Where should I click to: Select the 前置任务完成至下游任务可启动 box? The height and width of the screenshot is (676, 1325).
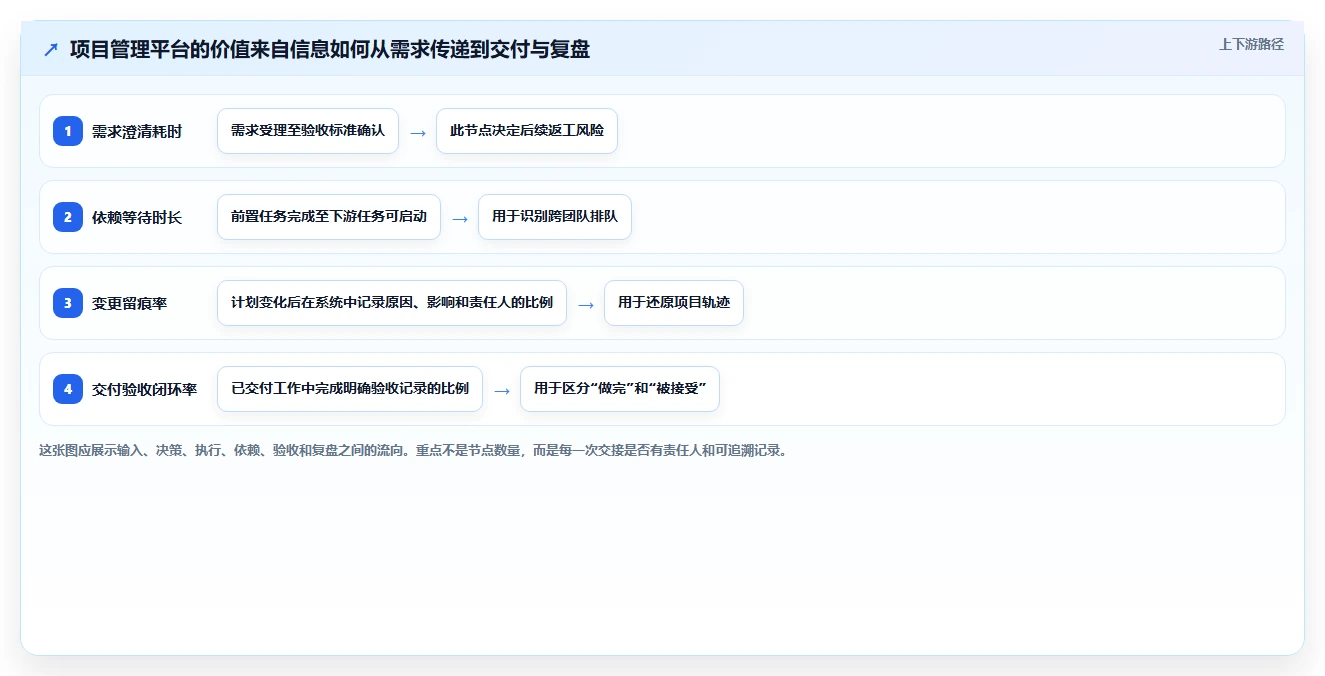[329, 217]
